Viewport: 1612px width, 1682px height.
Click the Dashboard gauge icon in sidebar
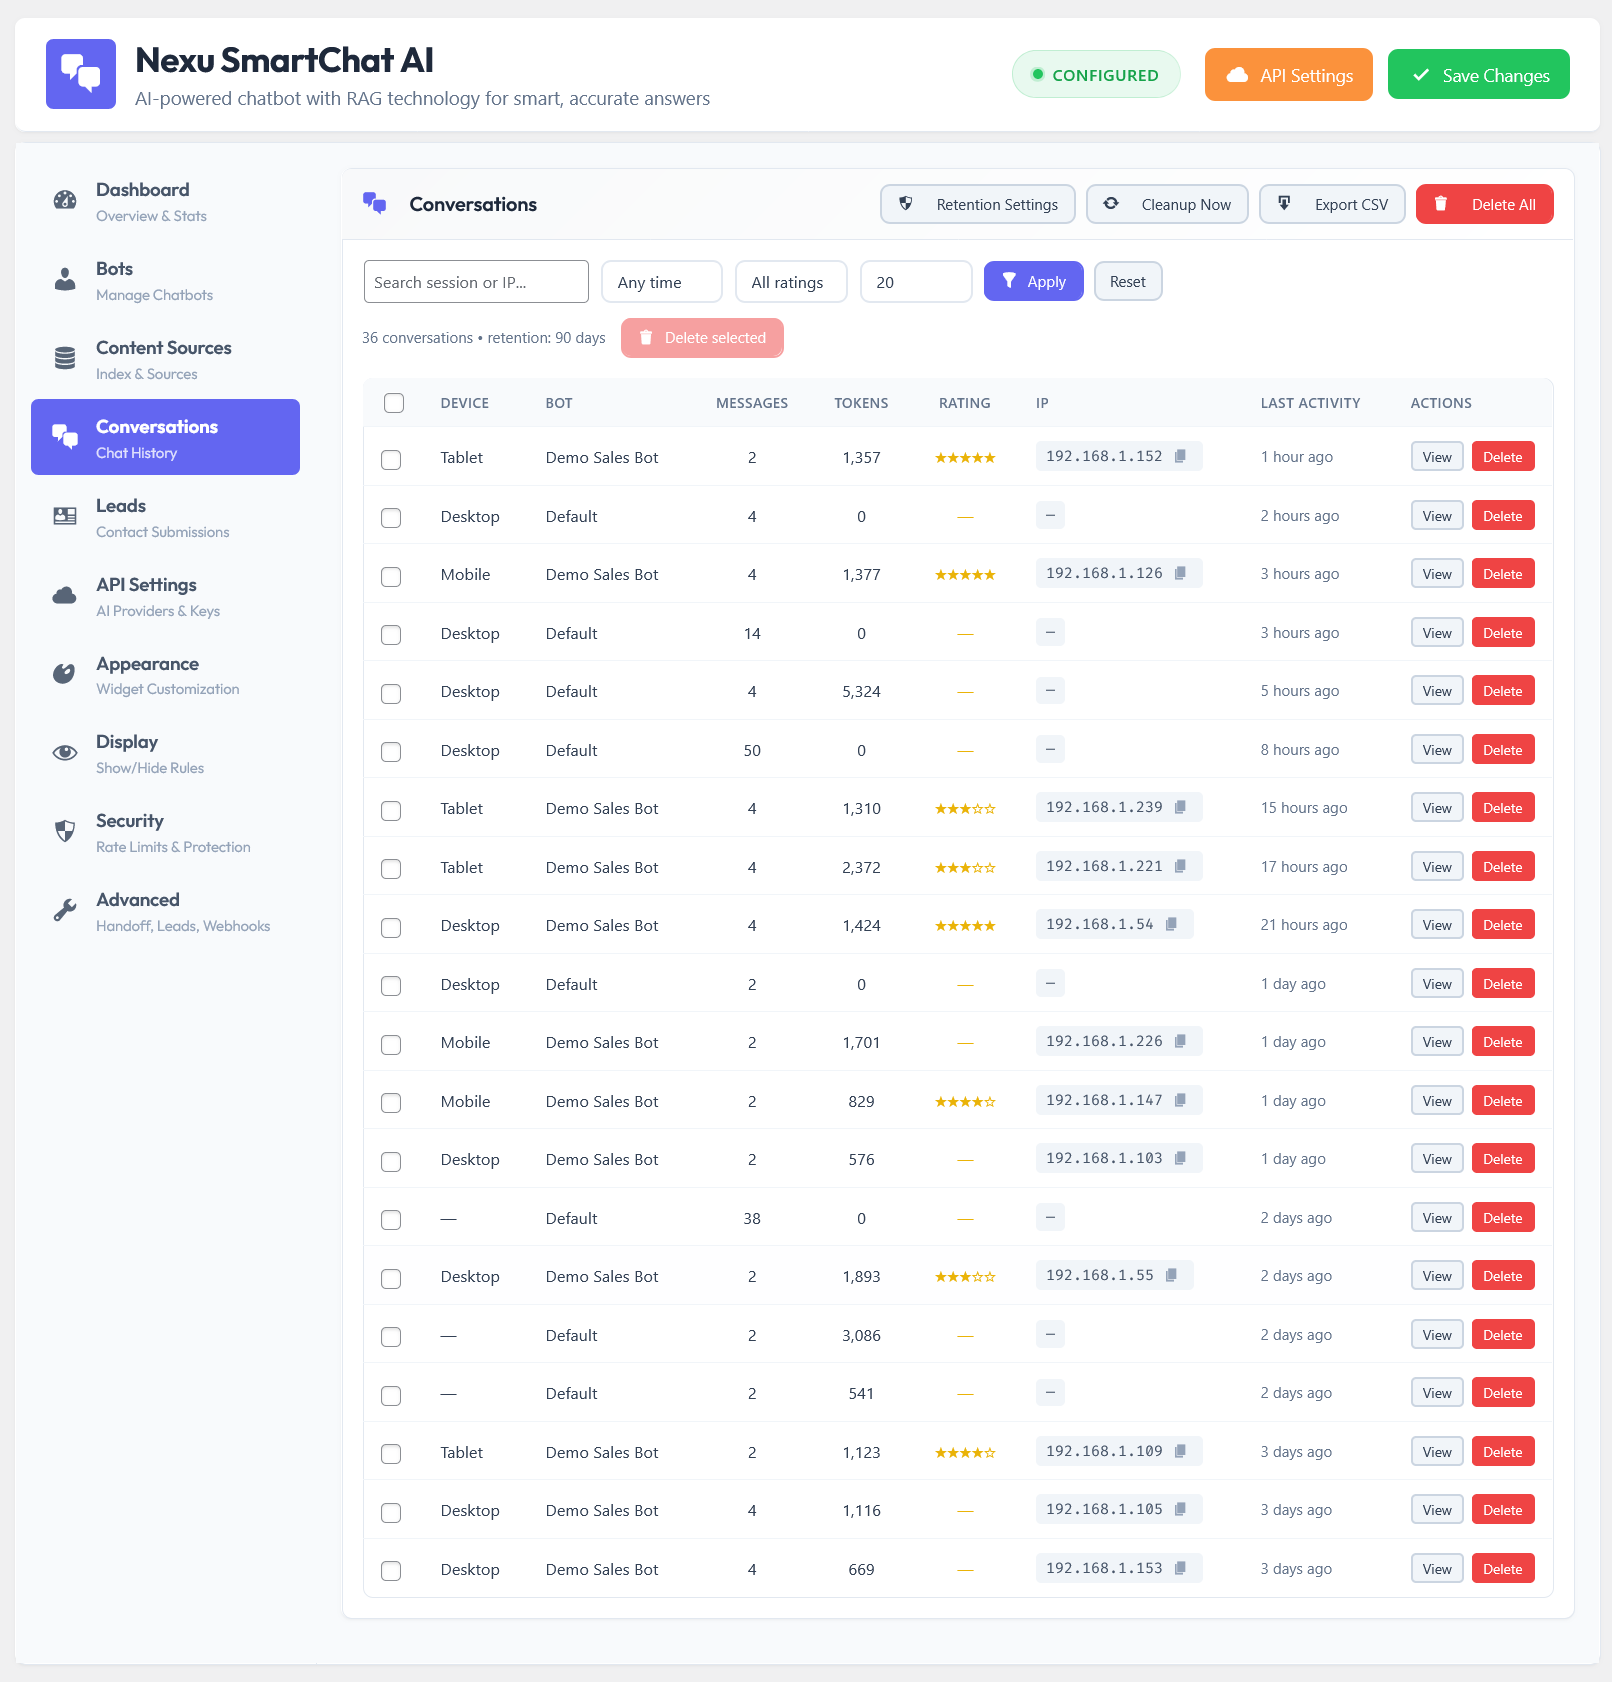(x=65, y=200)
